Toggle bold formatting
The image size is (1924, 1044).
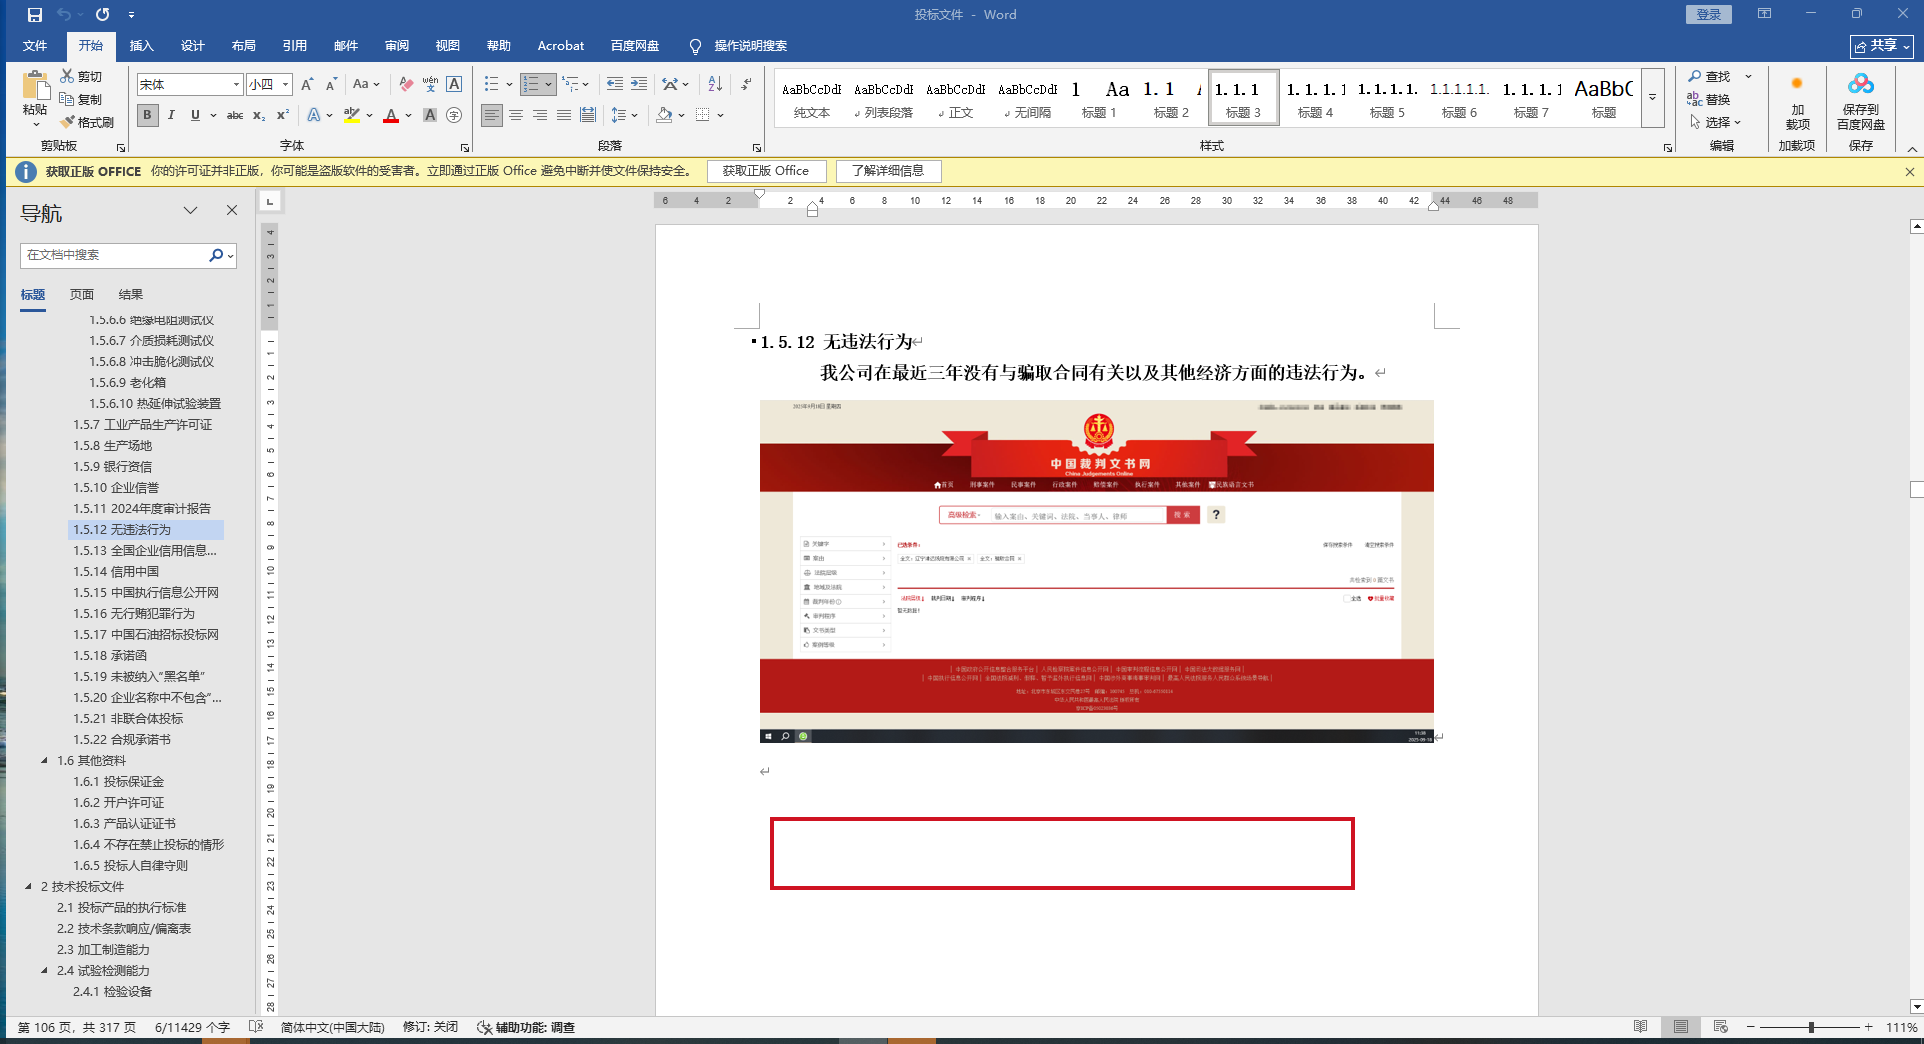148,115
